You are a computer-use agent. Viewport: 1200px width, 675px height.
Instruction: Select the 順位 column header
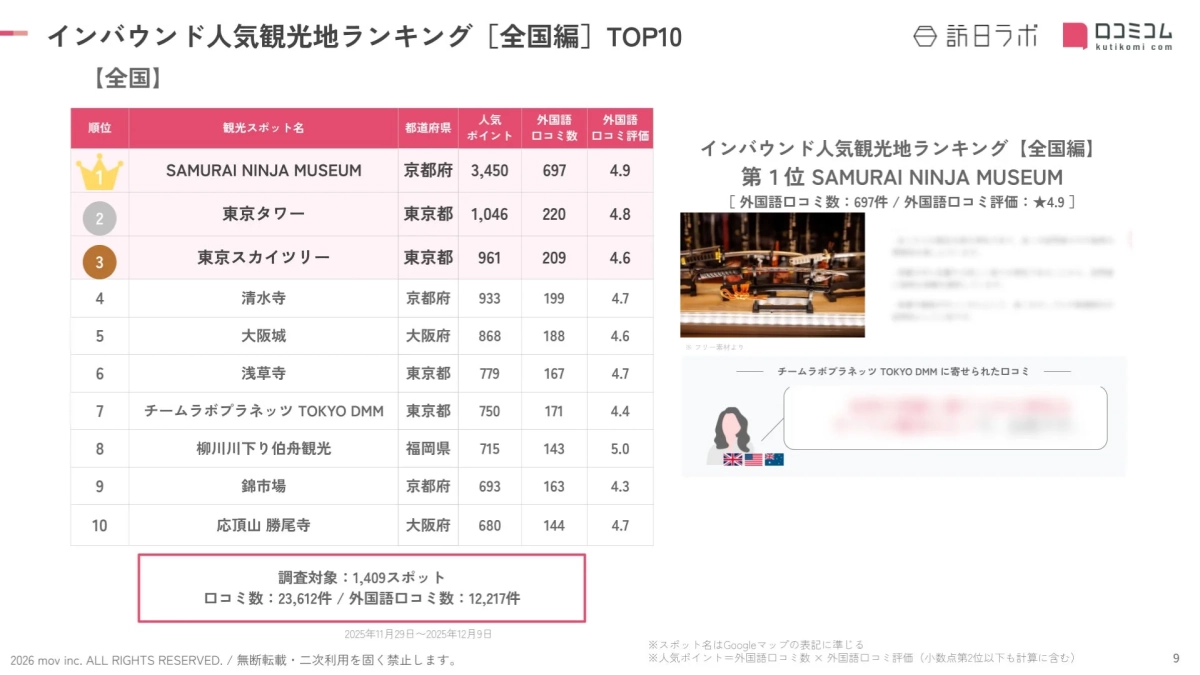pyautogui.click(x=99, y=127)
